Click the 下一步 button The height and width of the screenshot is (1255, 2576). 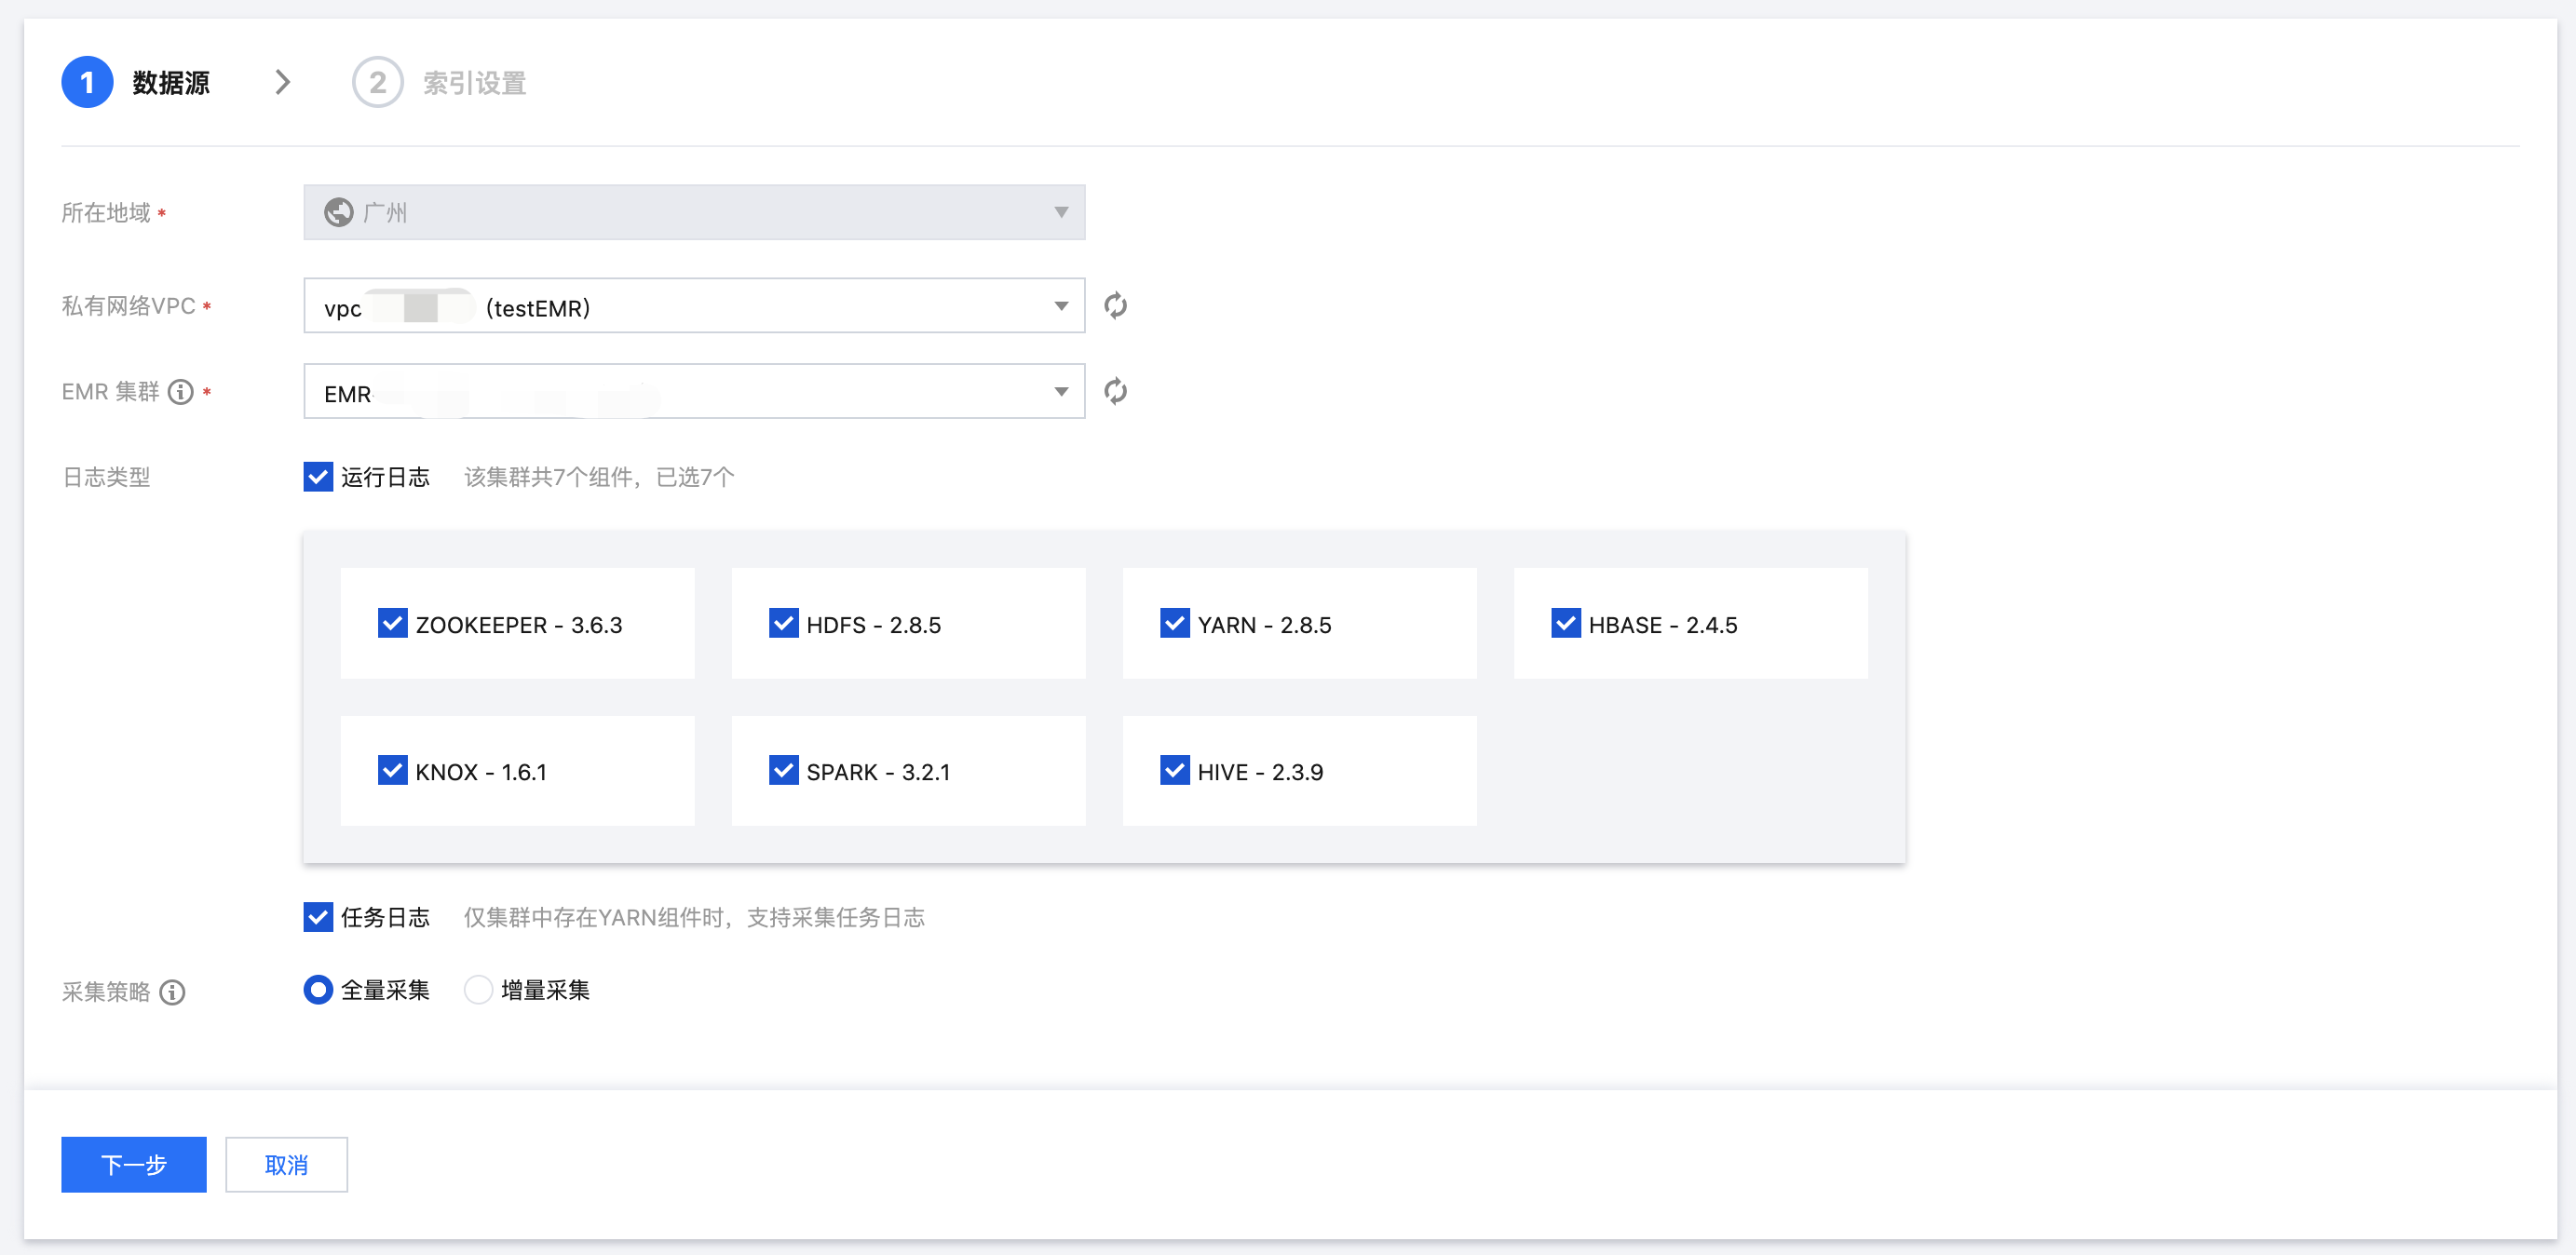point(134,1164)
